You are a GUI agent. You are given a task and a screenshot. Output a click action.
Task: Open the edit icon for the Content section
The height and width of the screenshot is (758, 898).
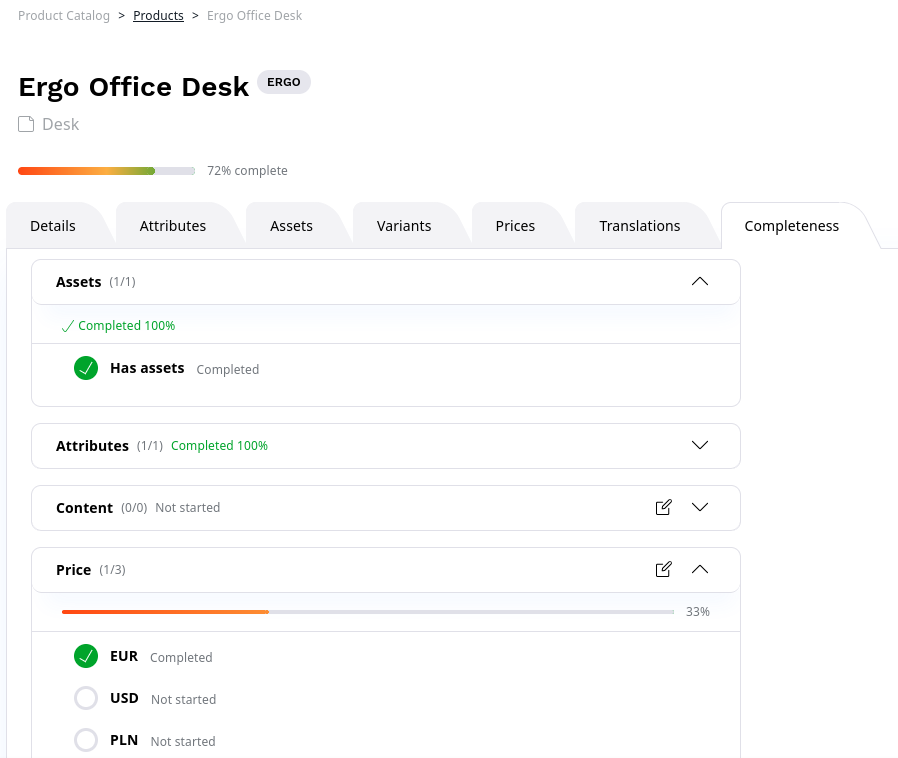click(663, 507)
